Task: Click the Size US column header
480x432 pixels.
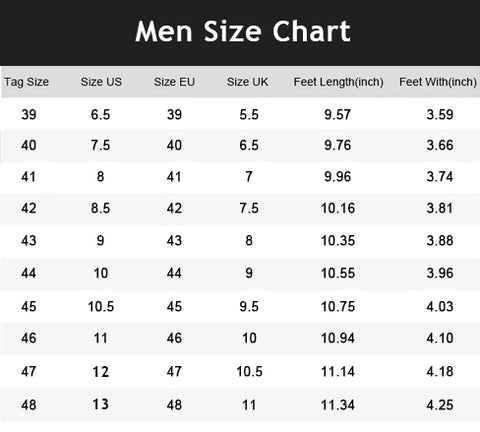Action: (101, 82)
